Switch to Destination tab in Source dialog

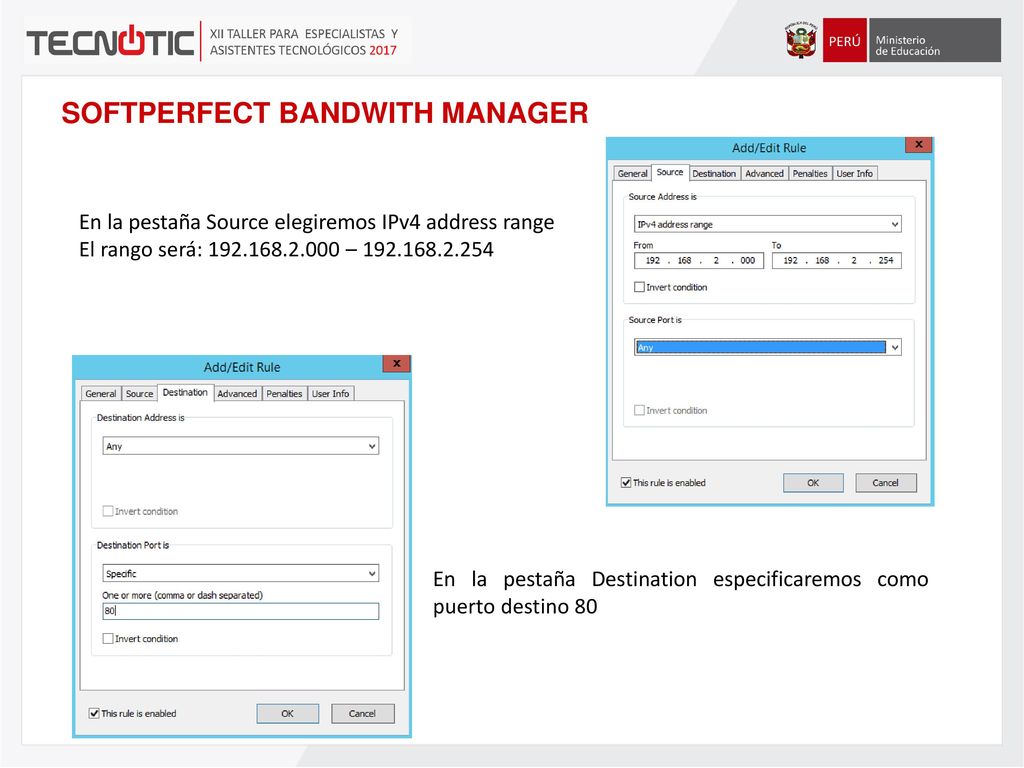pyautogui.click(x=714, y=174)
